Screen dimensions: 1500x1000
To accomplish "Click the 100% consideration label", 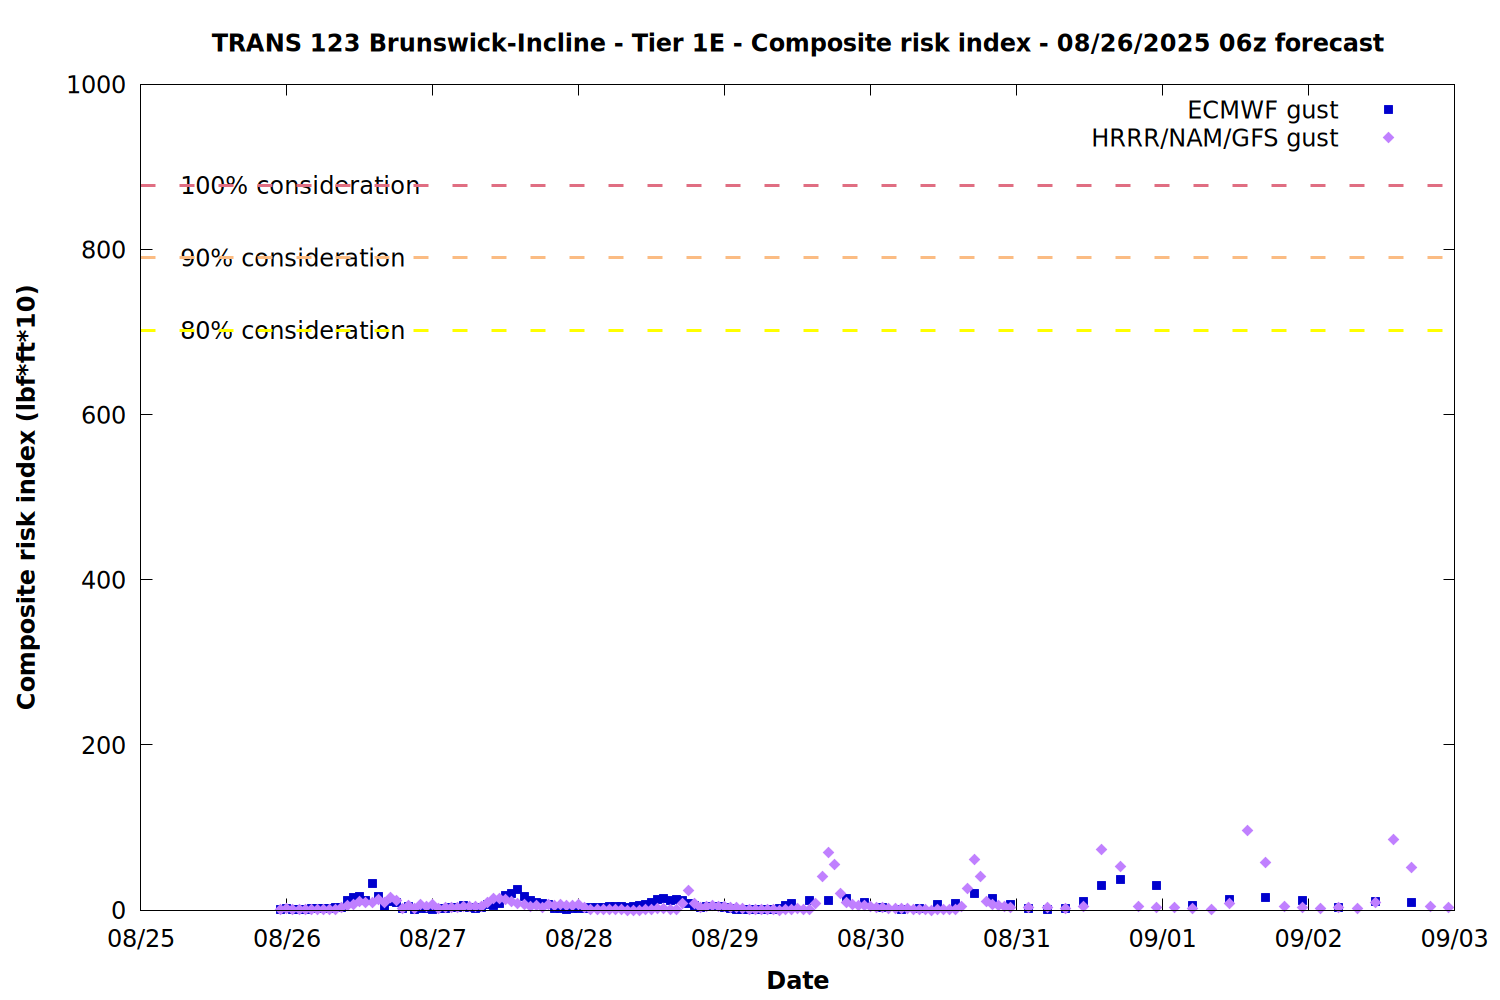I will click(300, 186).
